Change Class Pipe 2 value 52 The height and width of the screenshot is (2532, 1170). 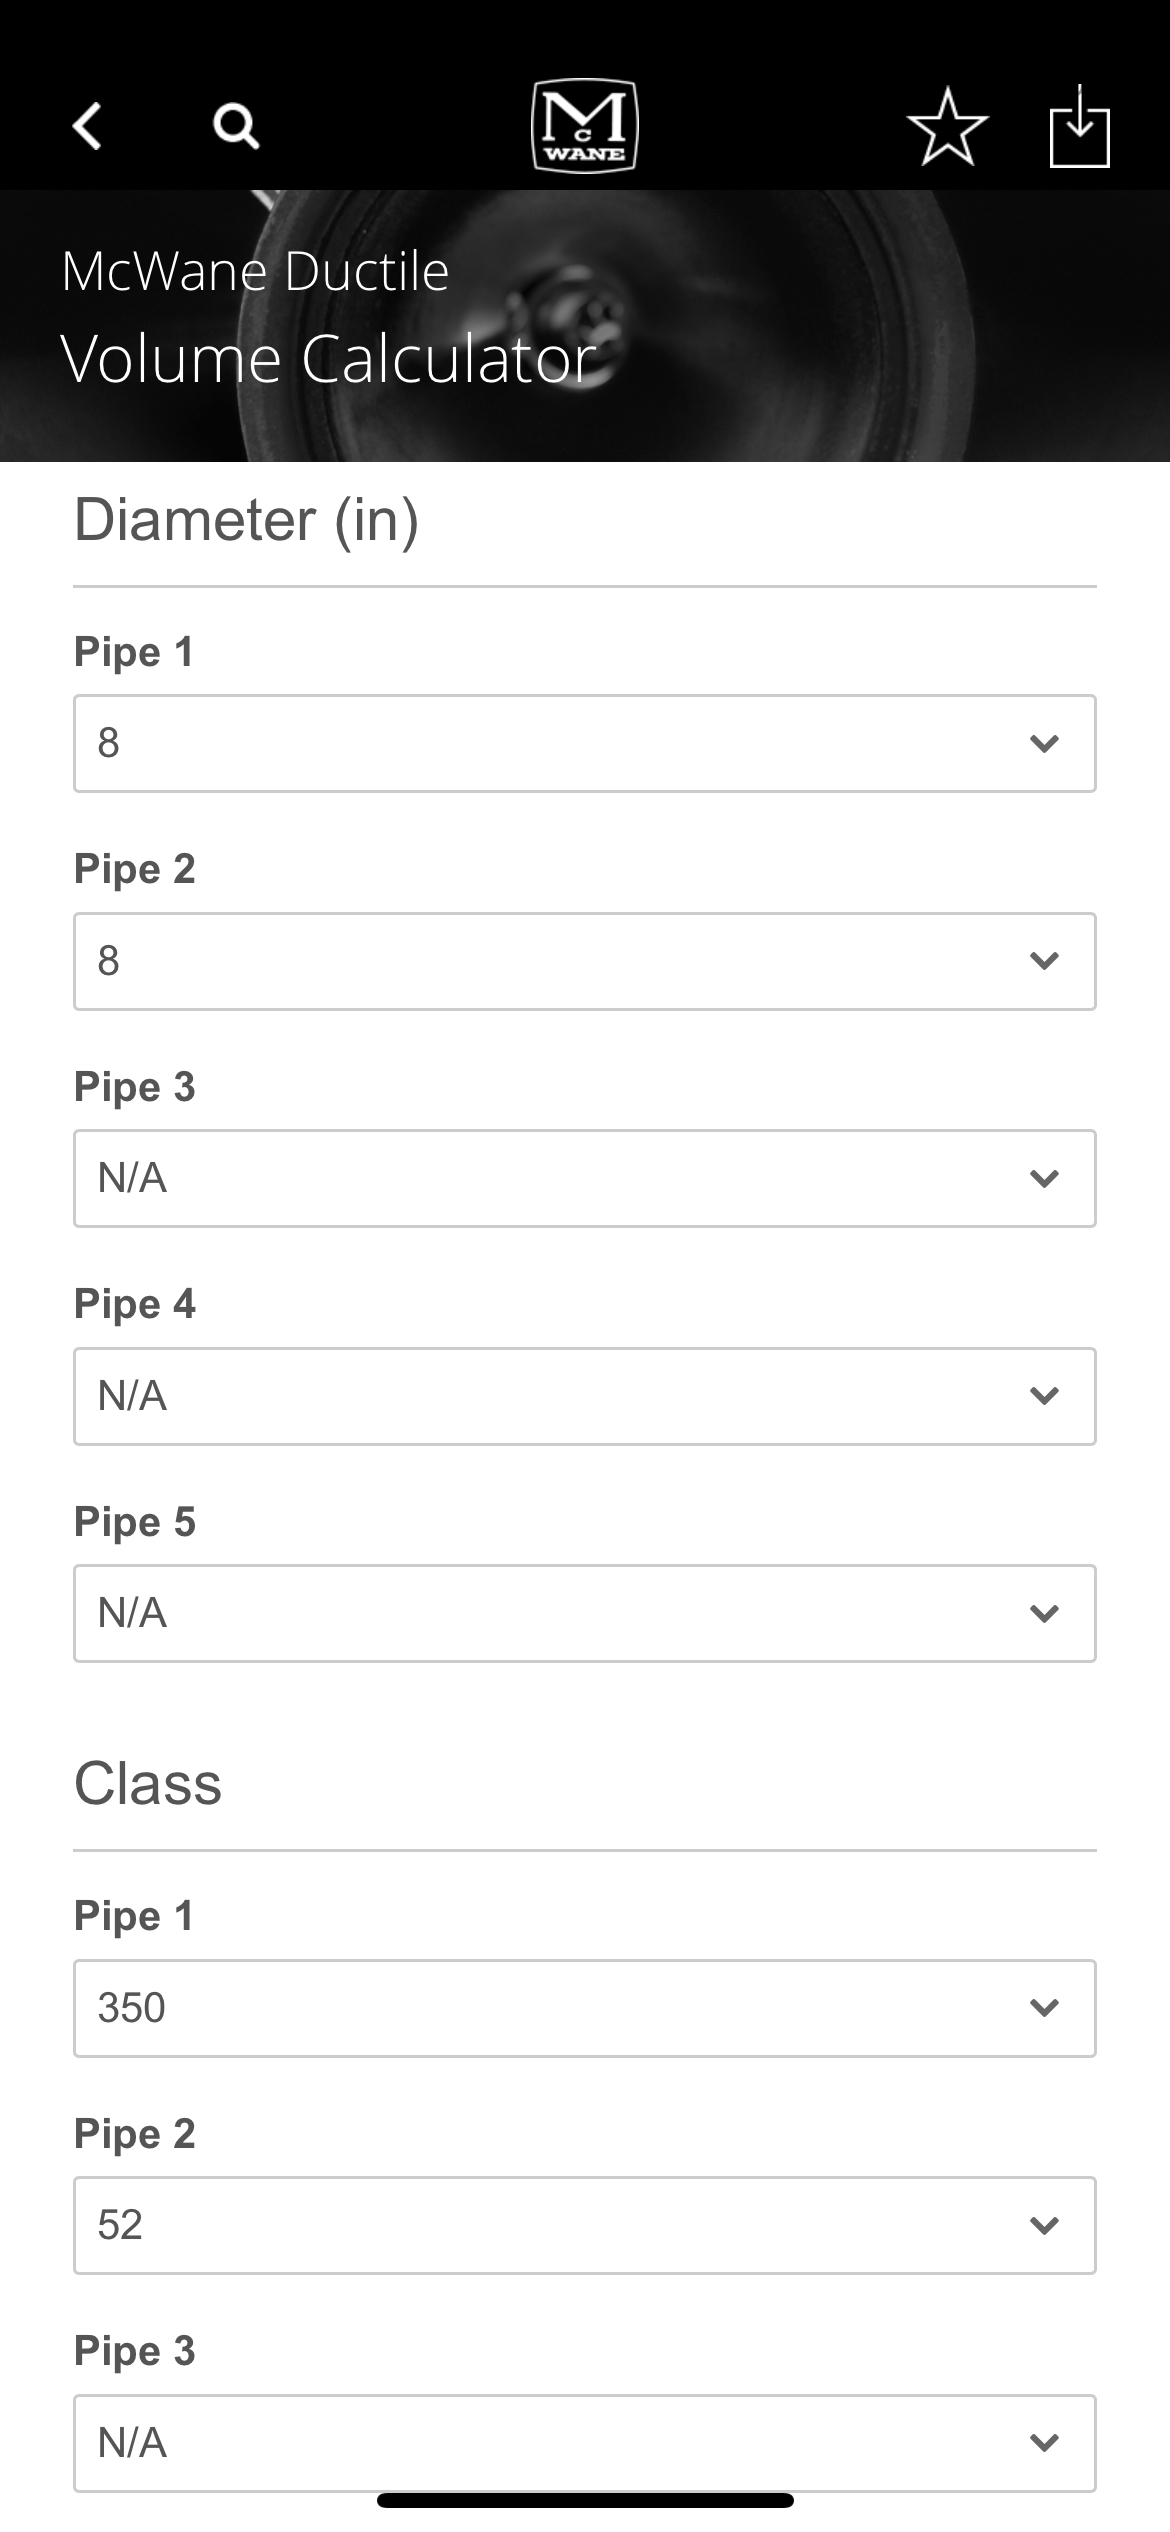(x=585, y=2225)
